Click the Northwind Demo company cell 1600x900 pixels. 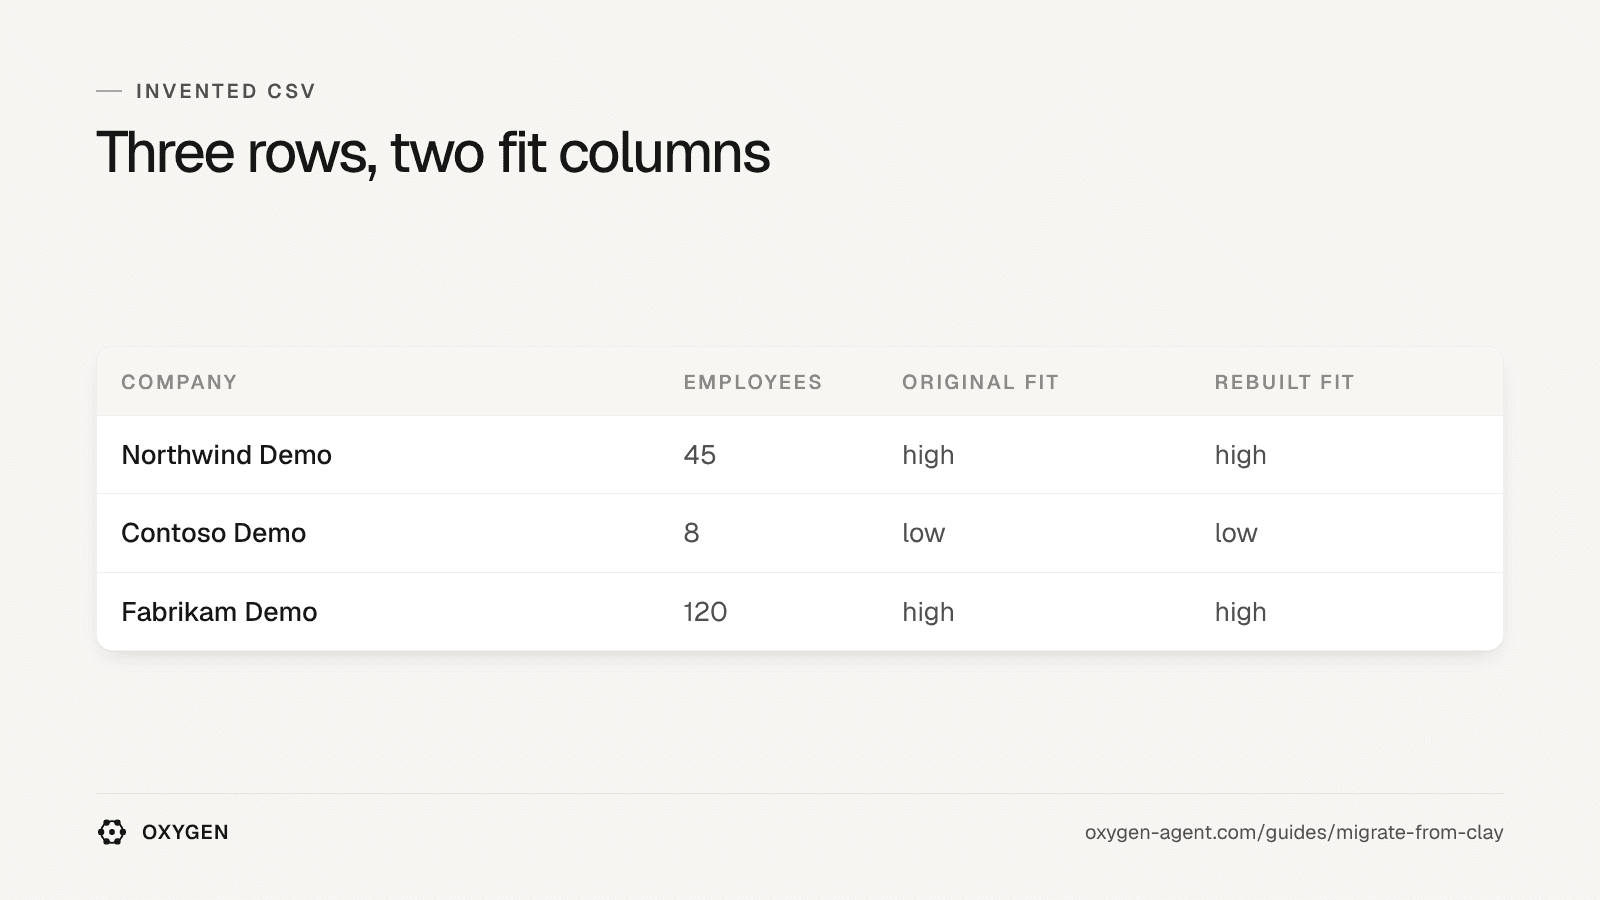point(226,455)
